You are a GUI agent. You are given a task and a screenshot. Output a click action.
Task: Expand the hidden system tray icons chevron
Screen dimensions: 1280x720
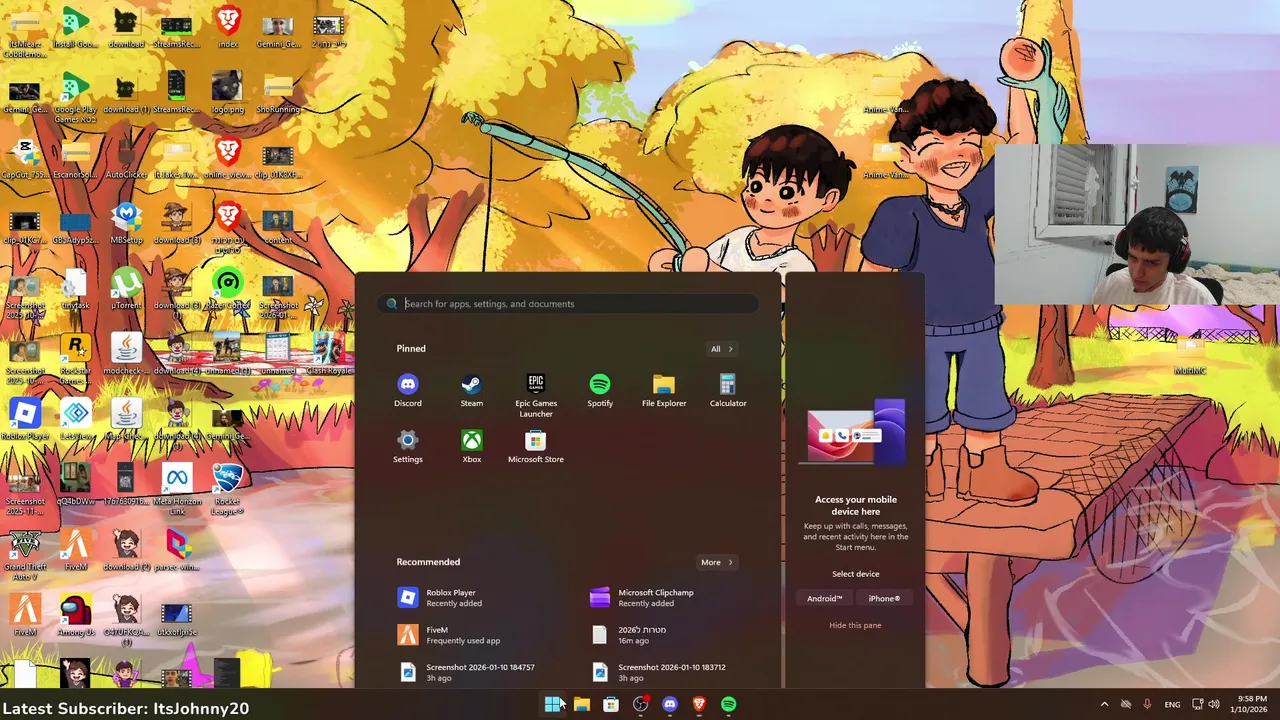pyautogui.click(x=1104, y=704)
